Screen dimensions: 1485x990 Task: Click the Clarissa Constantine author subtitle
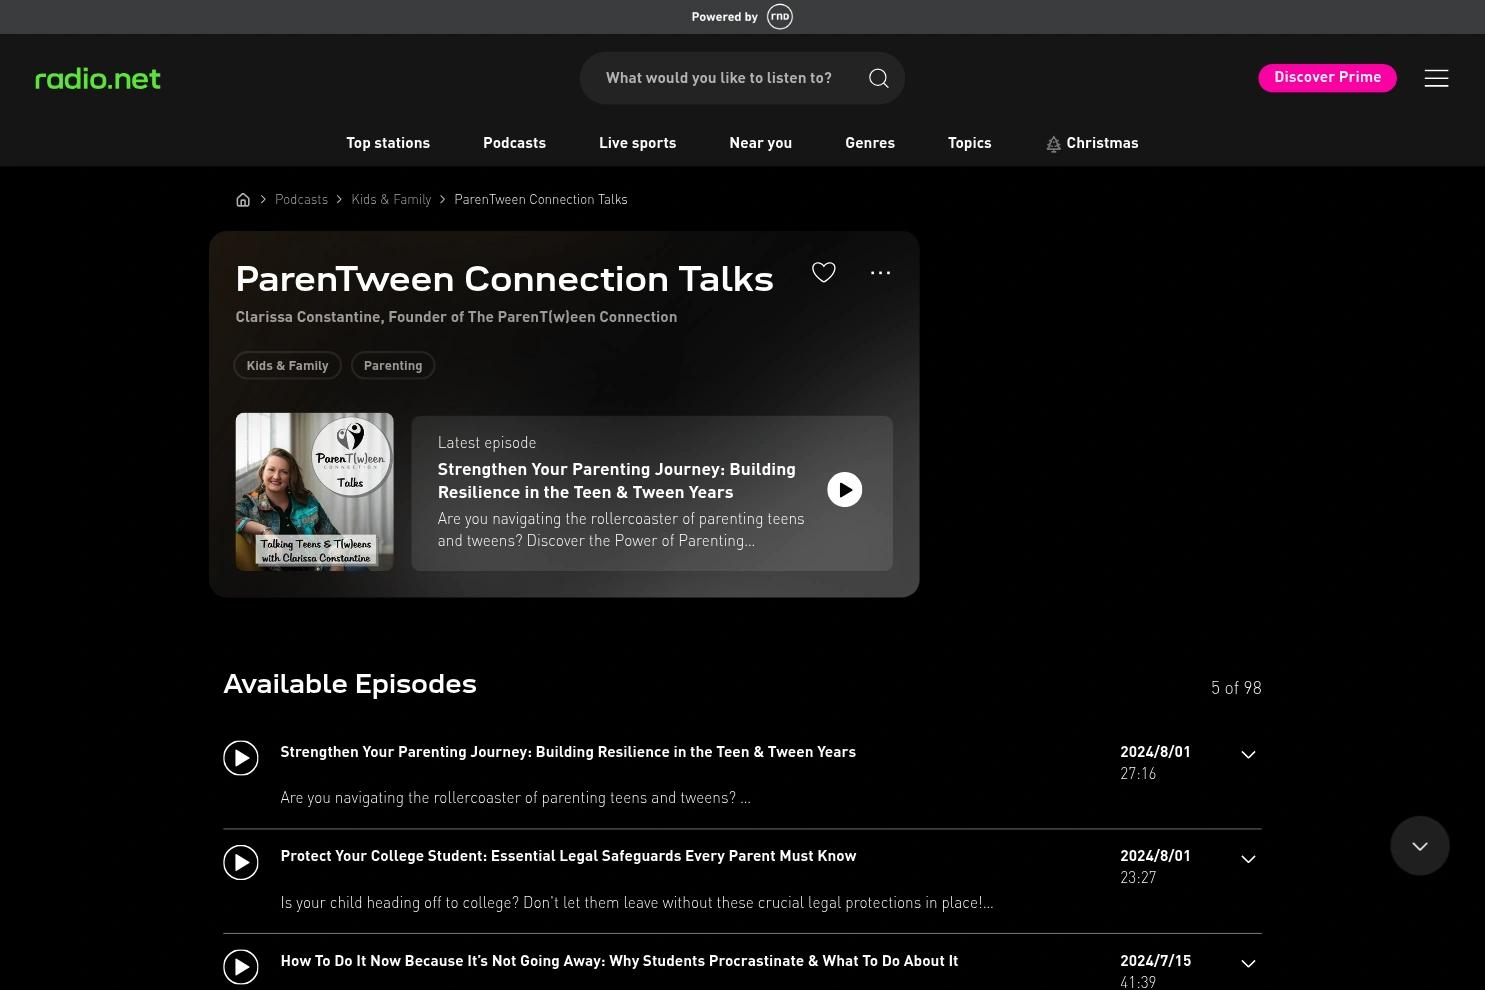click(456, 317)
